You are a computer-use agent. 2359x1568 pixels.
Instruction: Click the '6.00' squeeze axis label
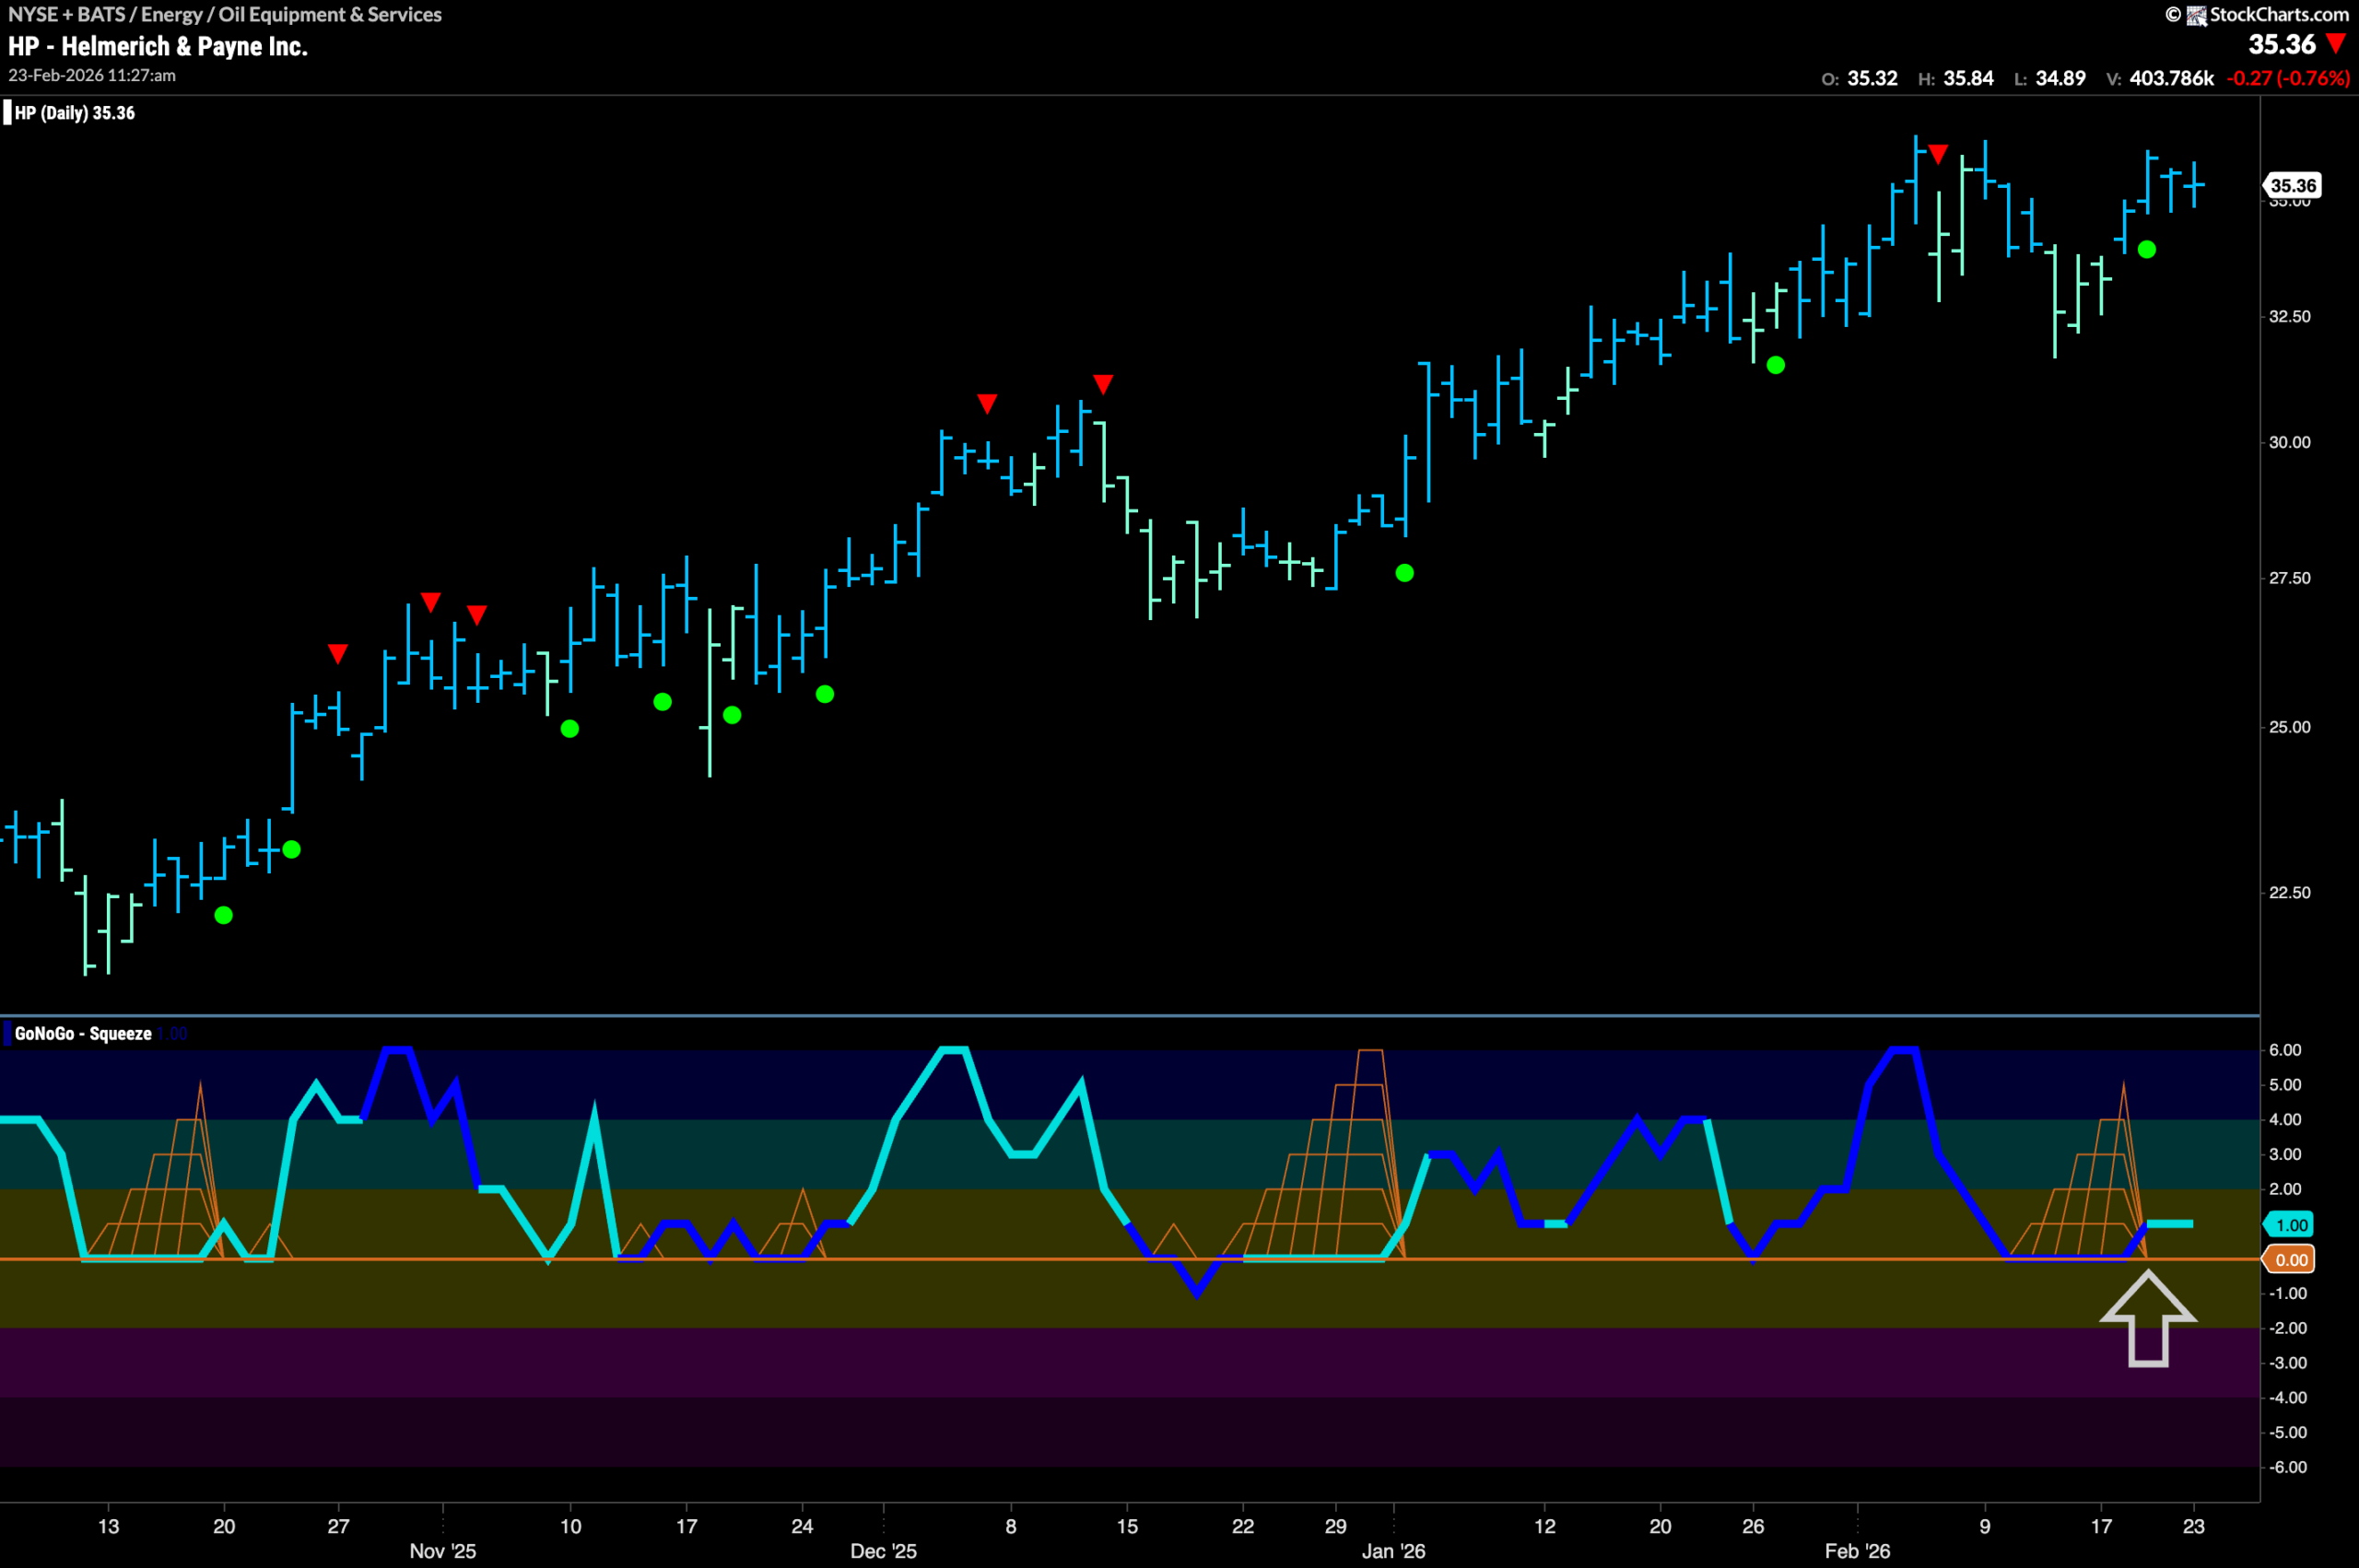[x=2286, y=1050]
